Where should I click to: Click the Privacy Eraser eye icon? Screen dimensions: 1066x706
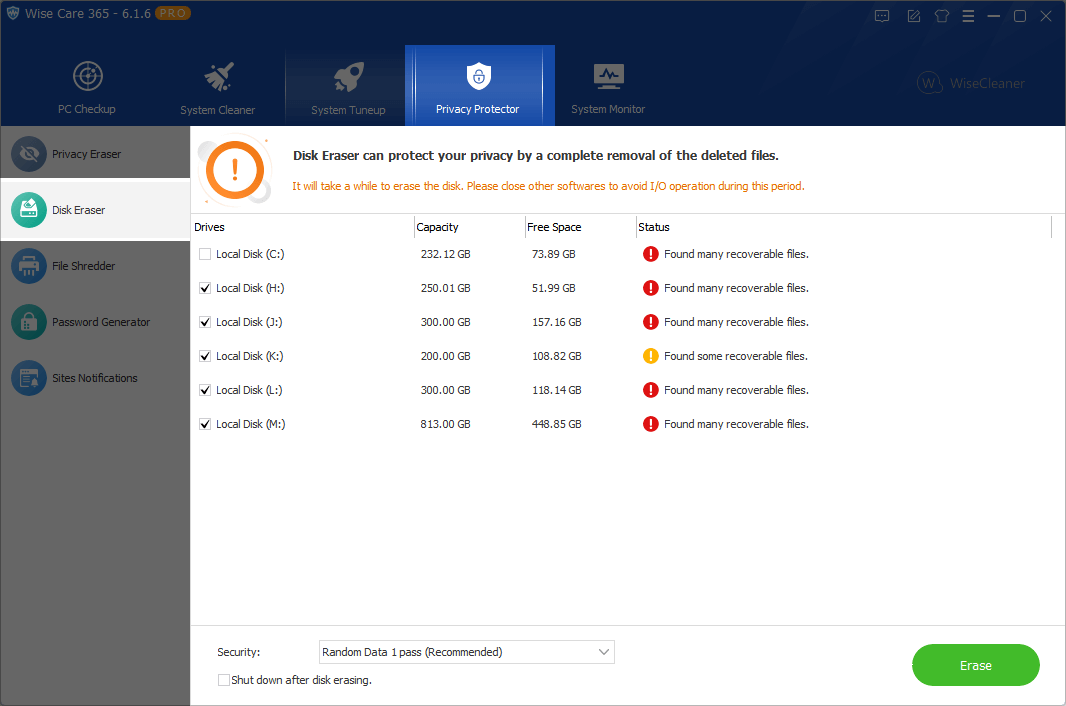click(x=29, y=154)
